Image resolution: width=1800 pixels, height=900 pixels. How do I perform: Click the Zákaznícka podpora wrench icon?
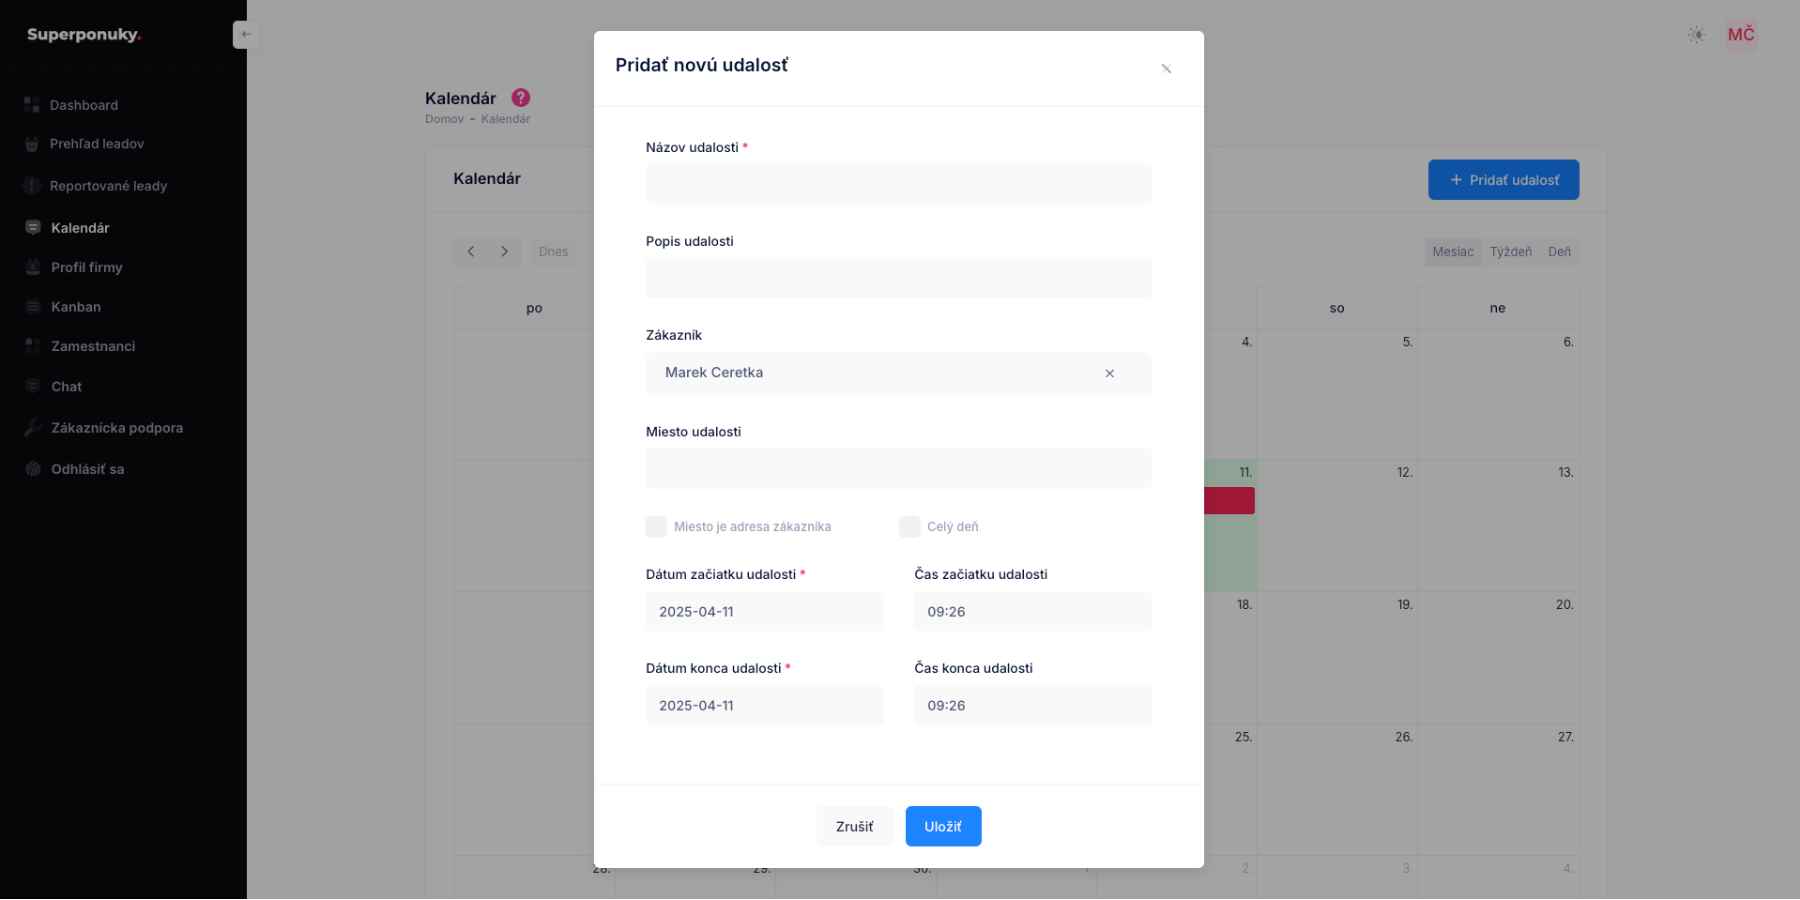tap(33, 428)
